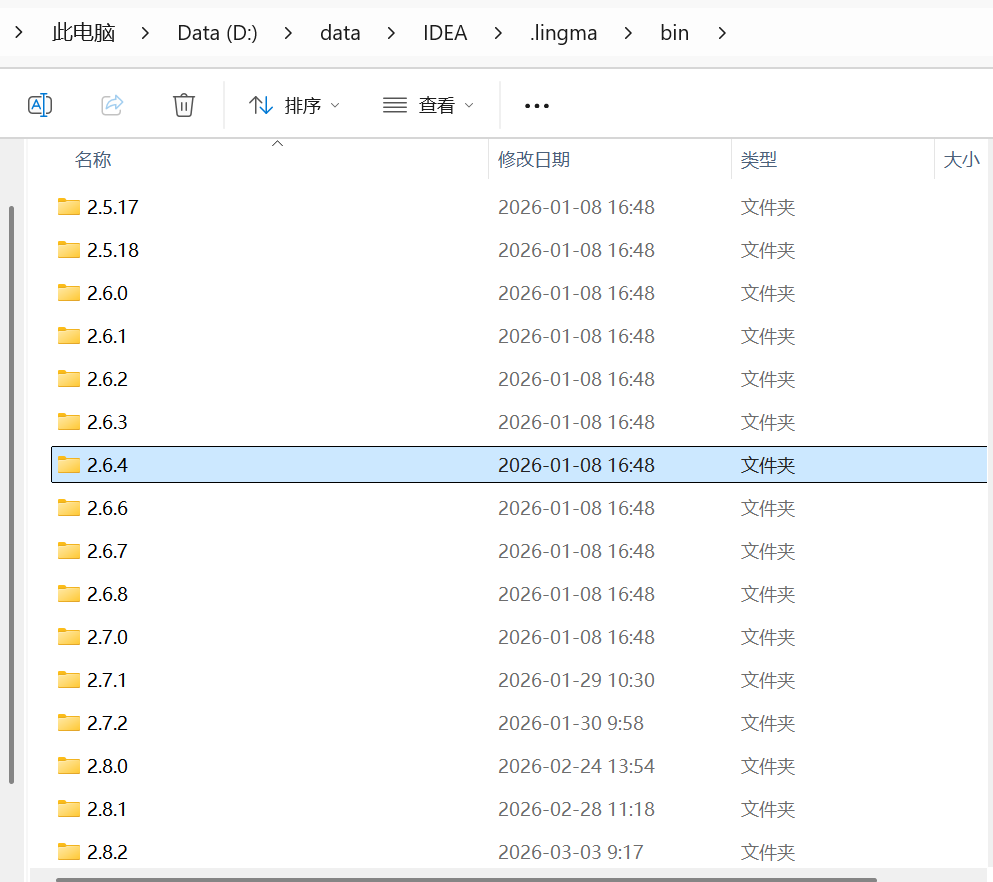Go to the IDEA breadcrumb segment

[x=445, y=32]
